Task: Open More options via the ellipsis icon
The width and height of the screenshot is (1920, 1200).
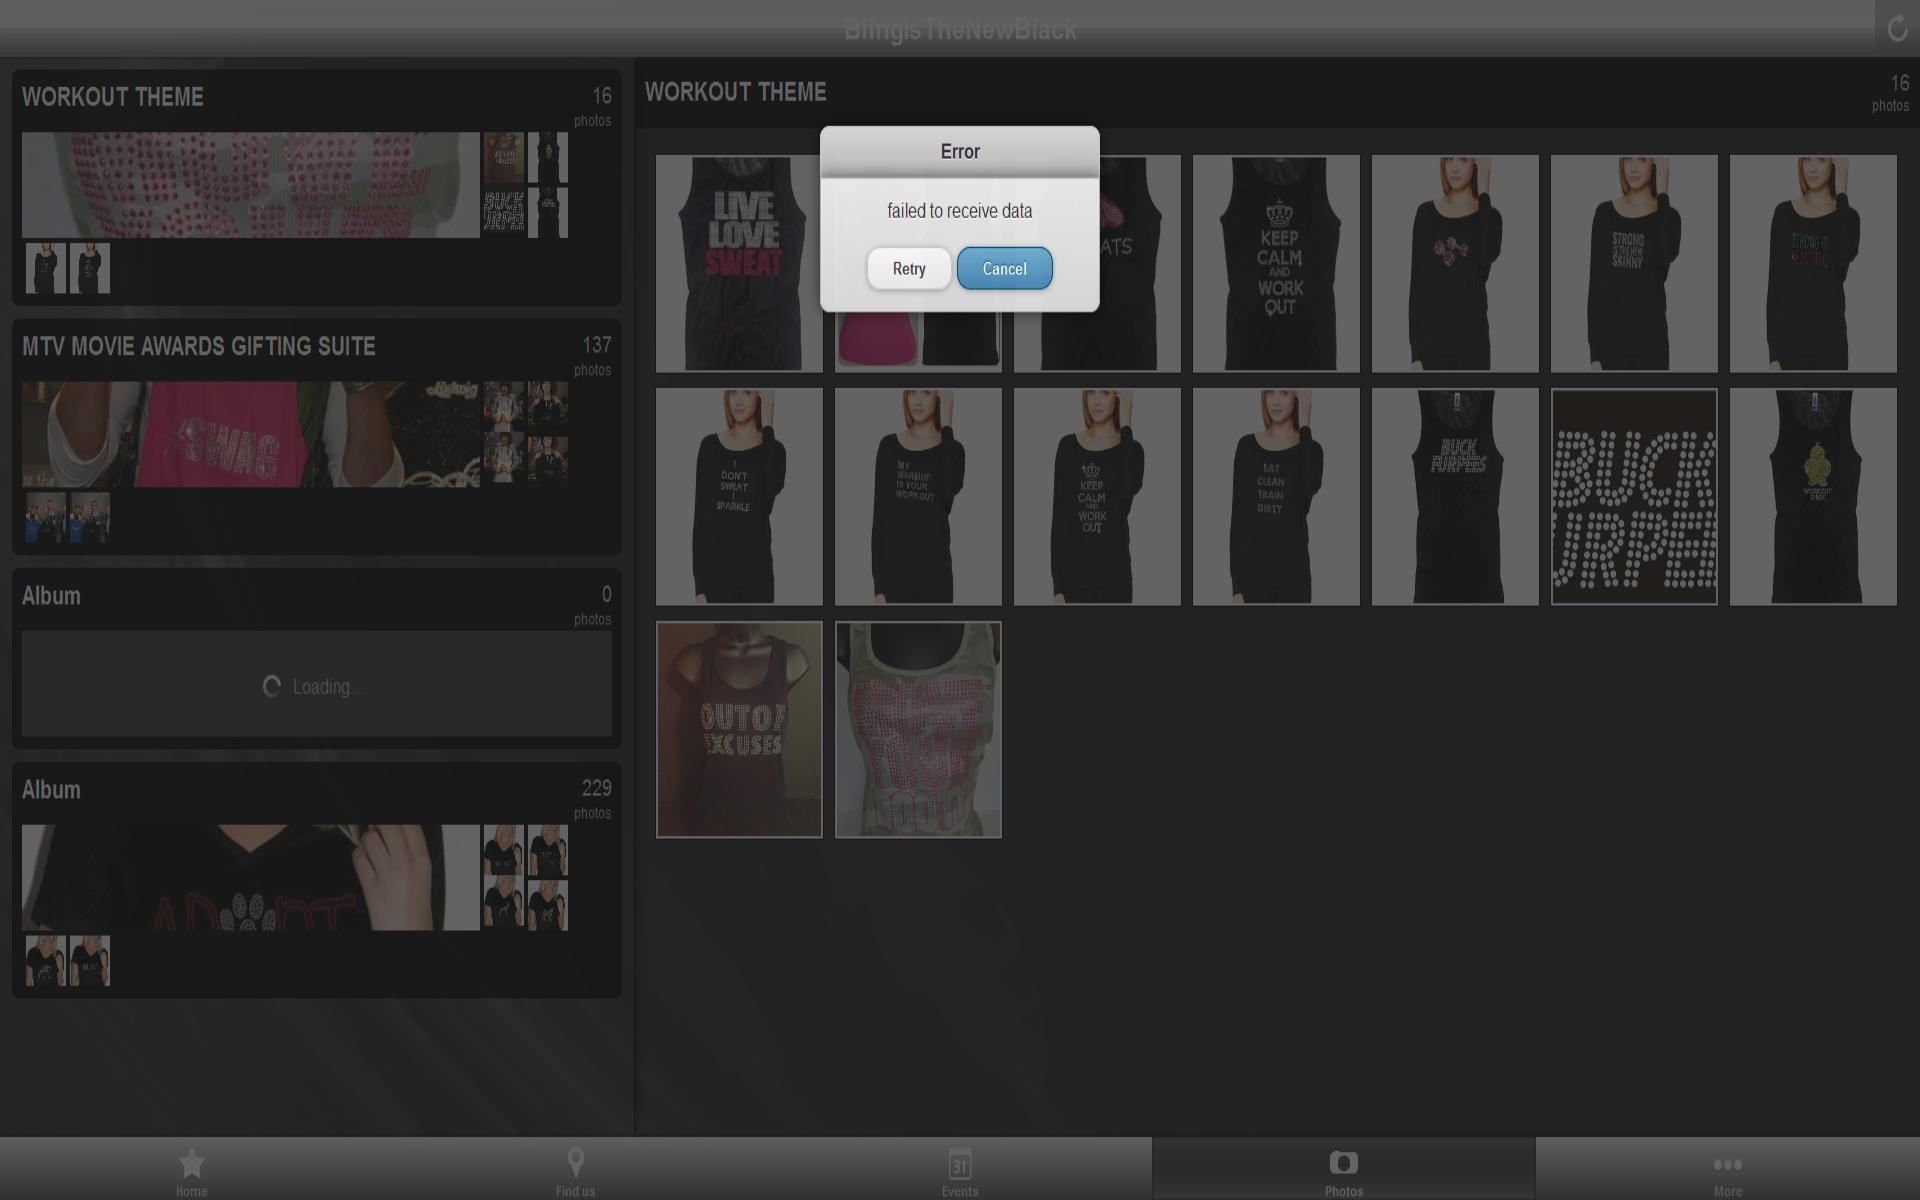Action: point(1728,1165)
